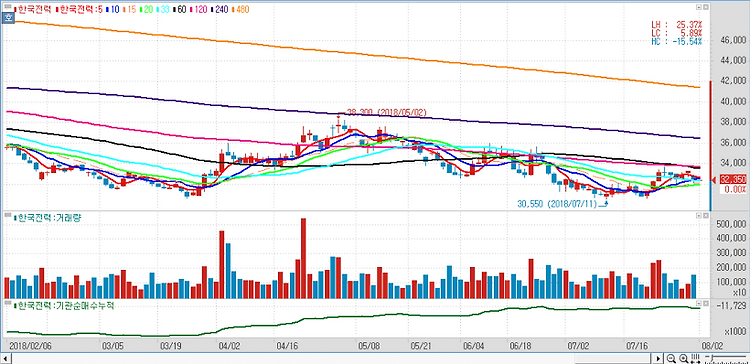
Task: Click the 100,000 volume axis label
Action: click(730, 282)
